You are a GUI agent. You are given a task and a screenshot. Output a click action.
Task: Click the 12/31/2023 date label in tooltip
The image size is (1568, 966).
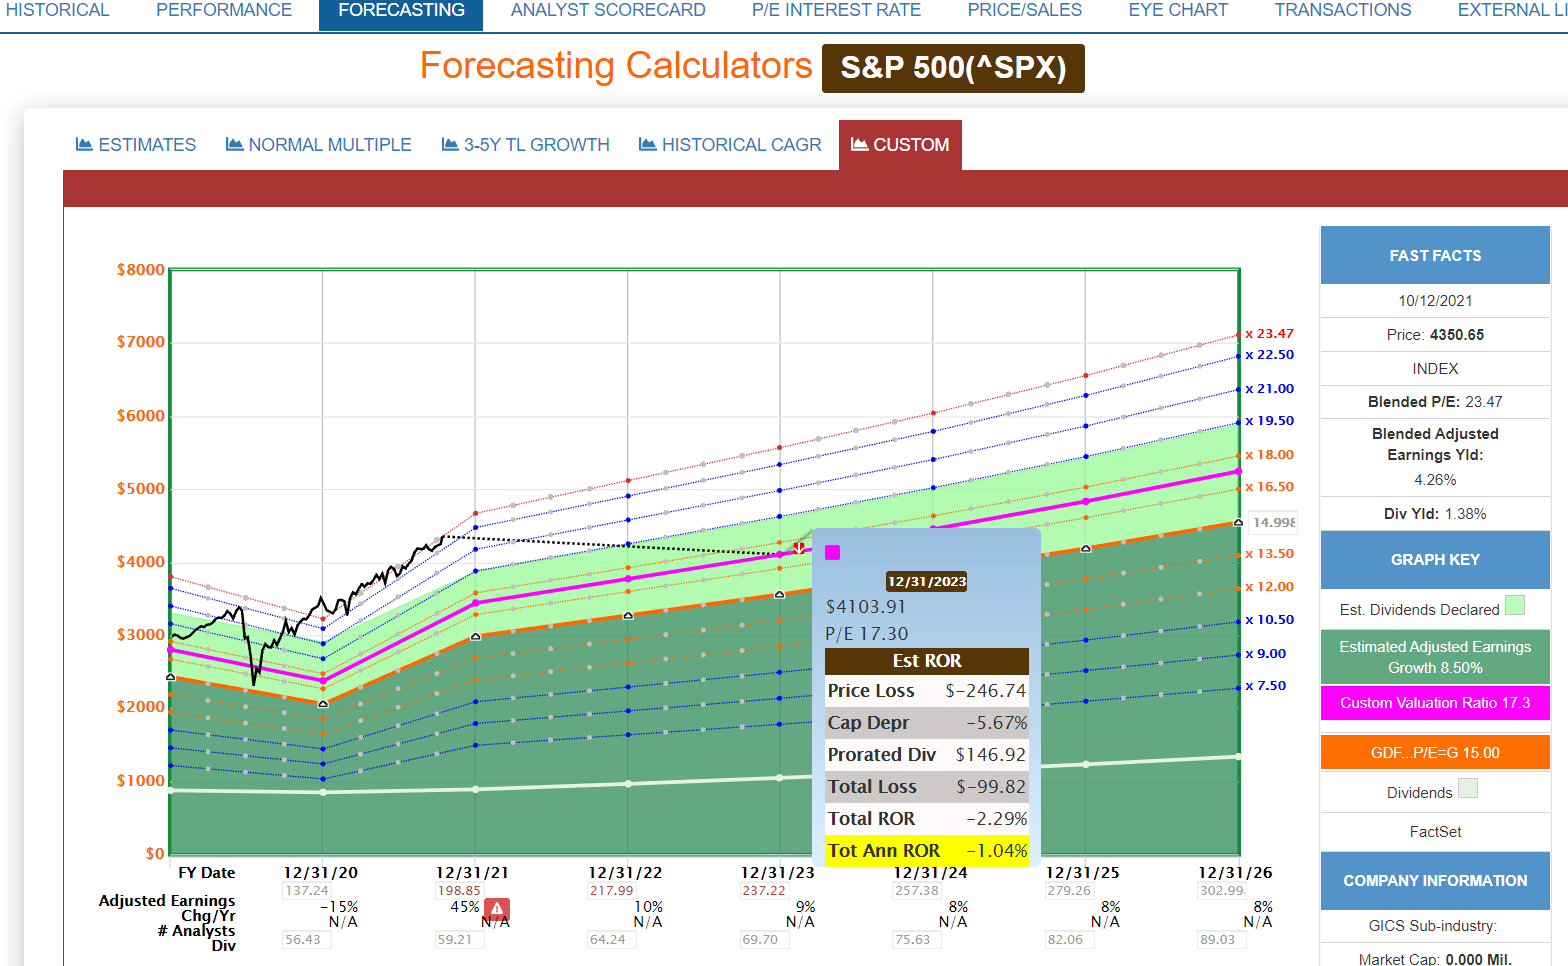pos(927,582)
